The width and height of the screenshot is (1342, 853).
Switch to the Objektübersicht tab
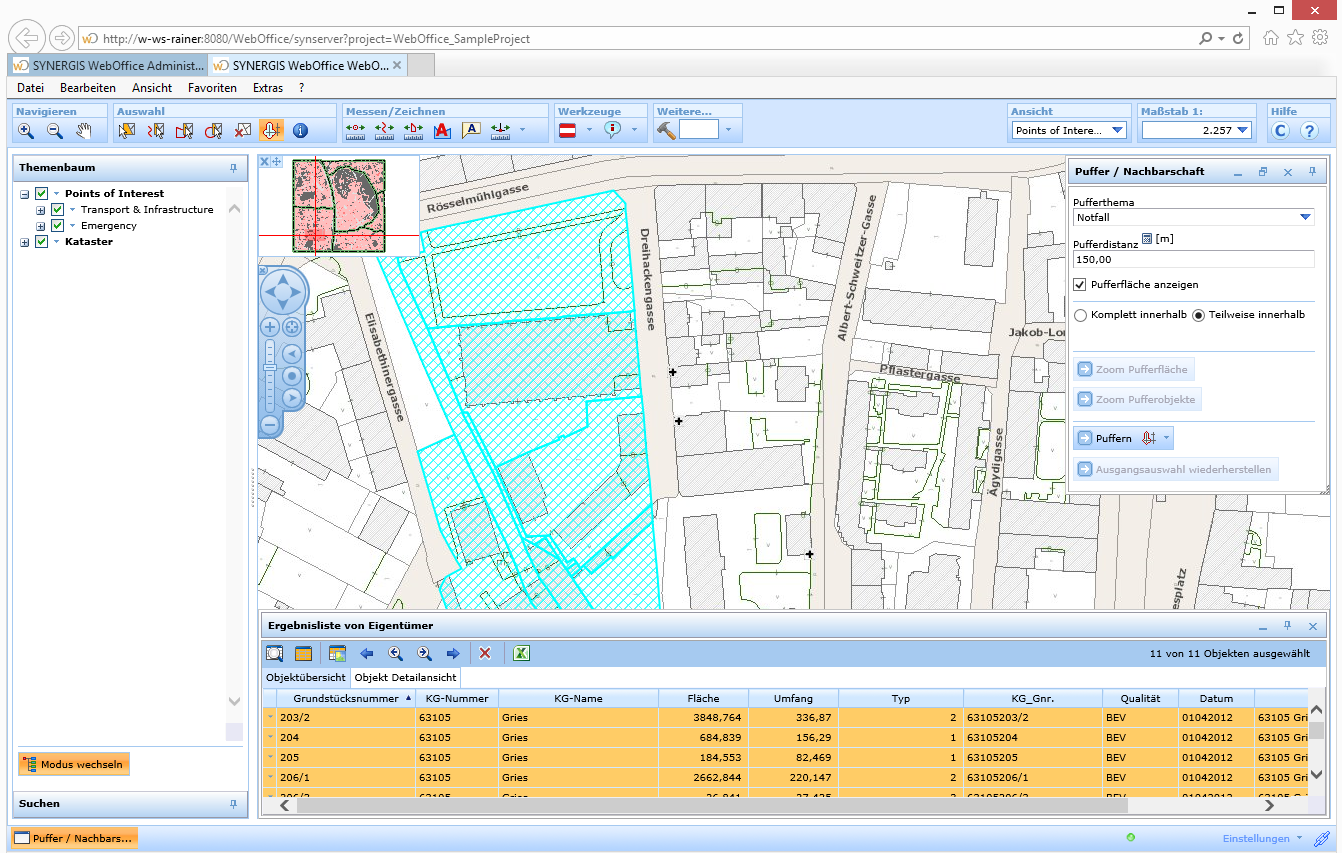click(305, 678)
